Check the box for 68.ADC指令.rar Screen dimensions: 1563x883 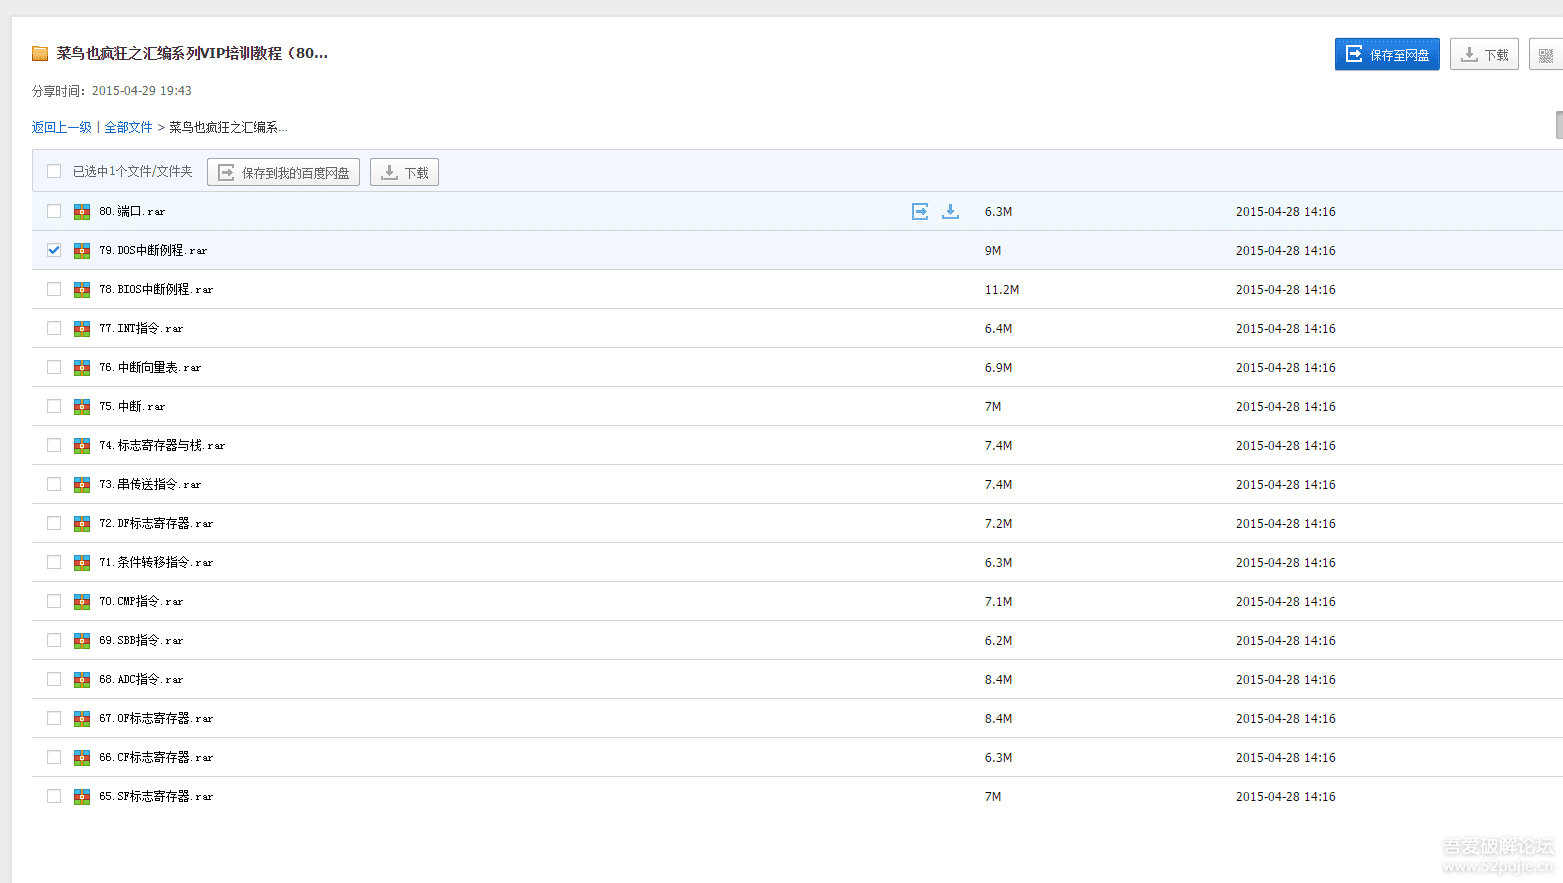54,679
